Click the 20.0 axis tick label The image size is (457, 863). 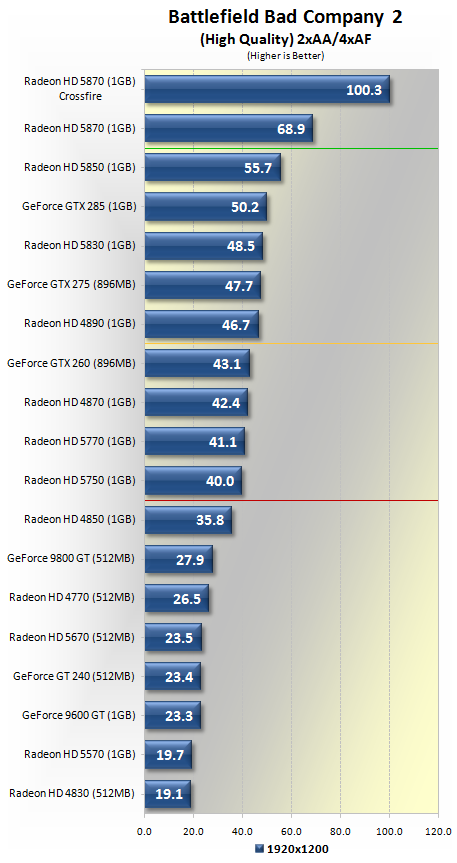[x=193, y=831]
